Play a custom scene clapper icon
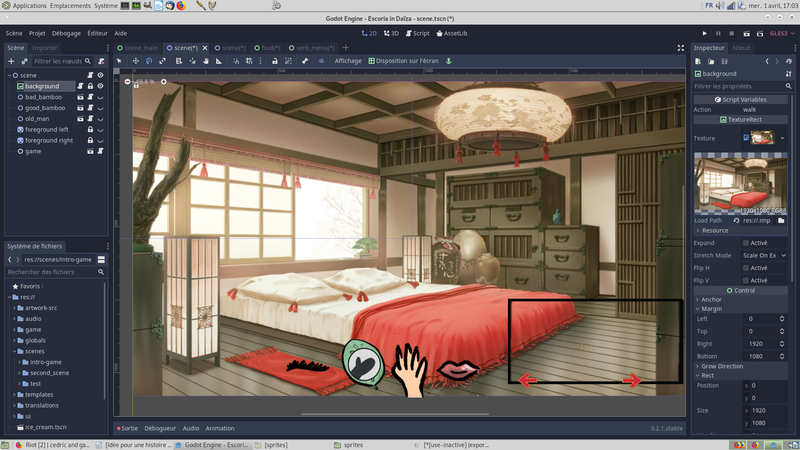This screenshot has height=450, width=800. point(760,34)
